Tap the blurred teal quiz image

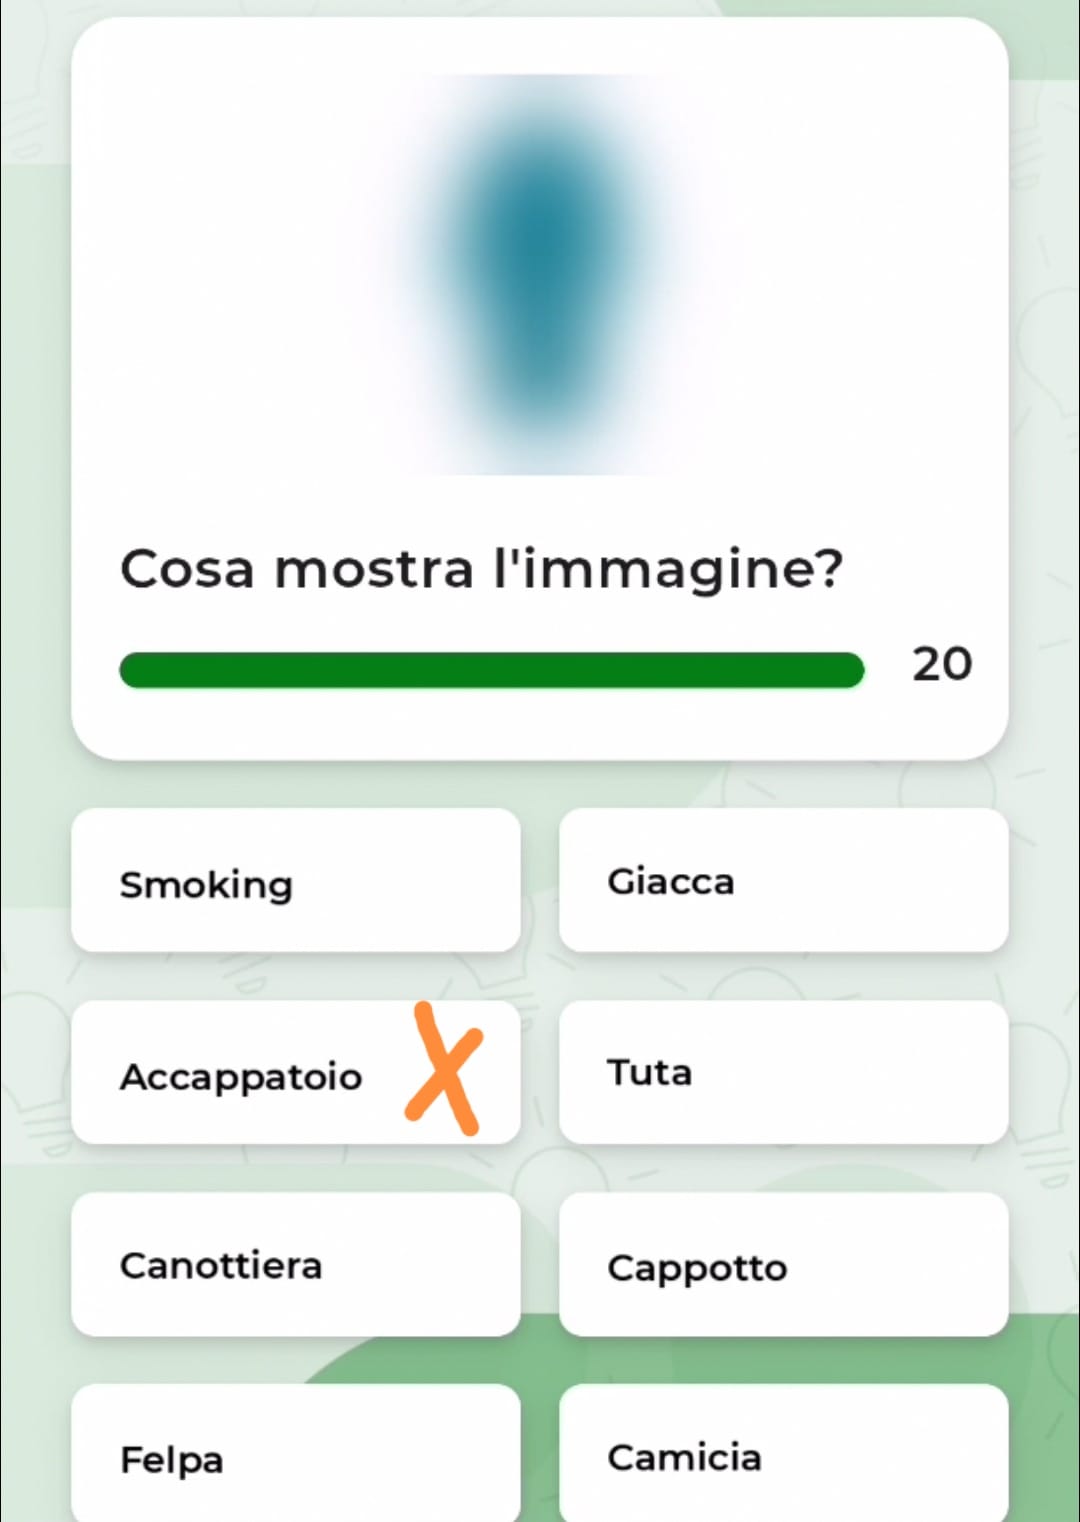click(x=540, y=275)
